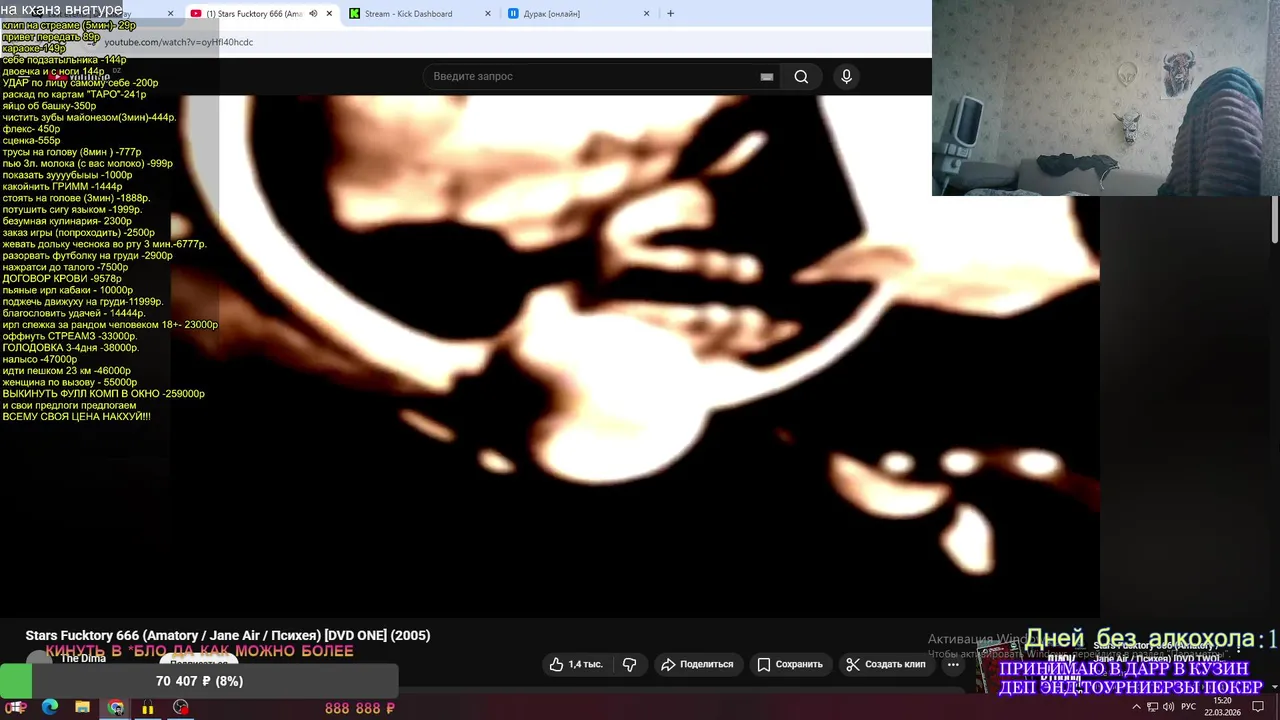Click price list line 'сценка-555р'

[x=32, y=140]
